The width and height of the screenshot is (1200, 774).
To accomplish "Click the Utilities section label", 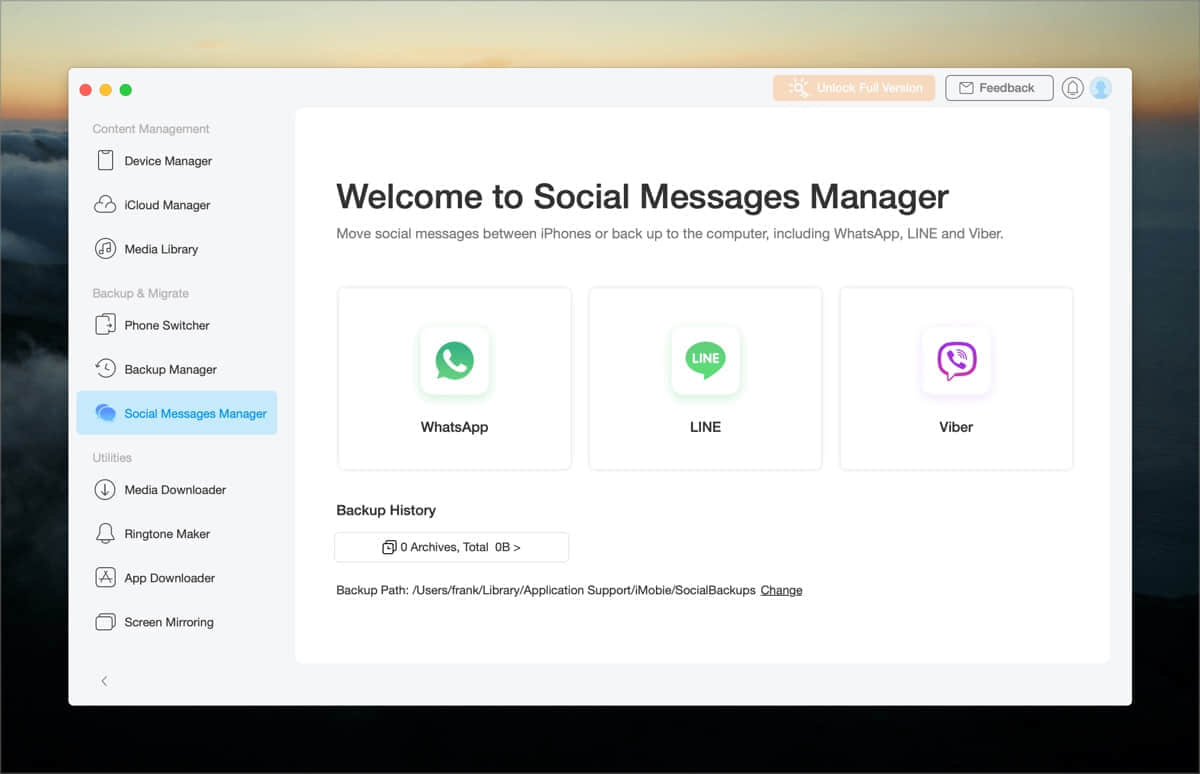I will [112, 457].
